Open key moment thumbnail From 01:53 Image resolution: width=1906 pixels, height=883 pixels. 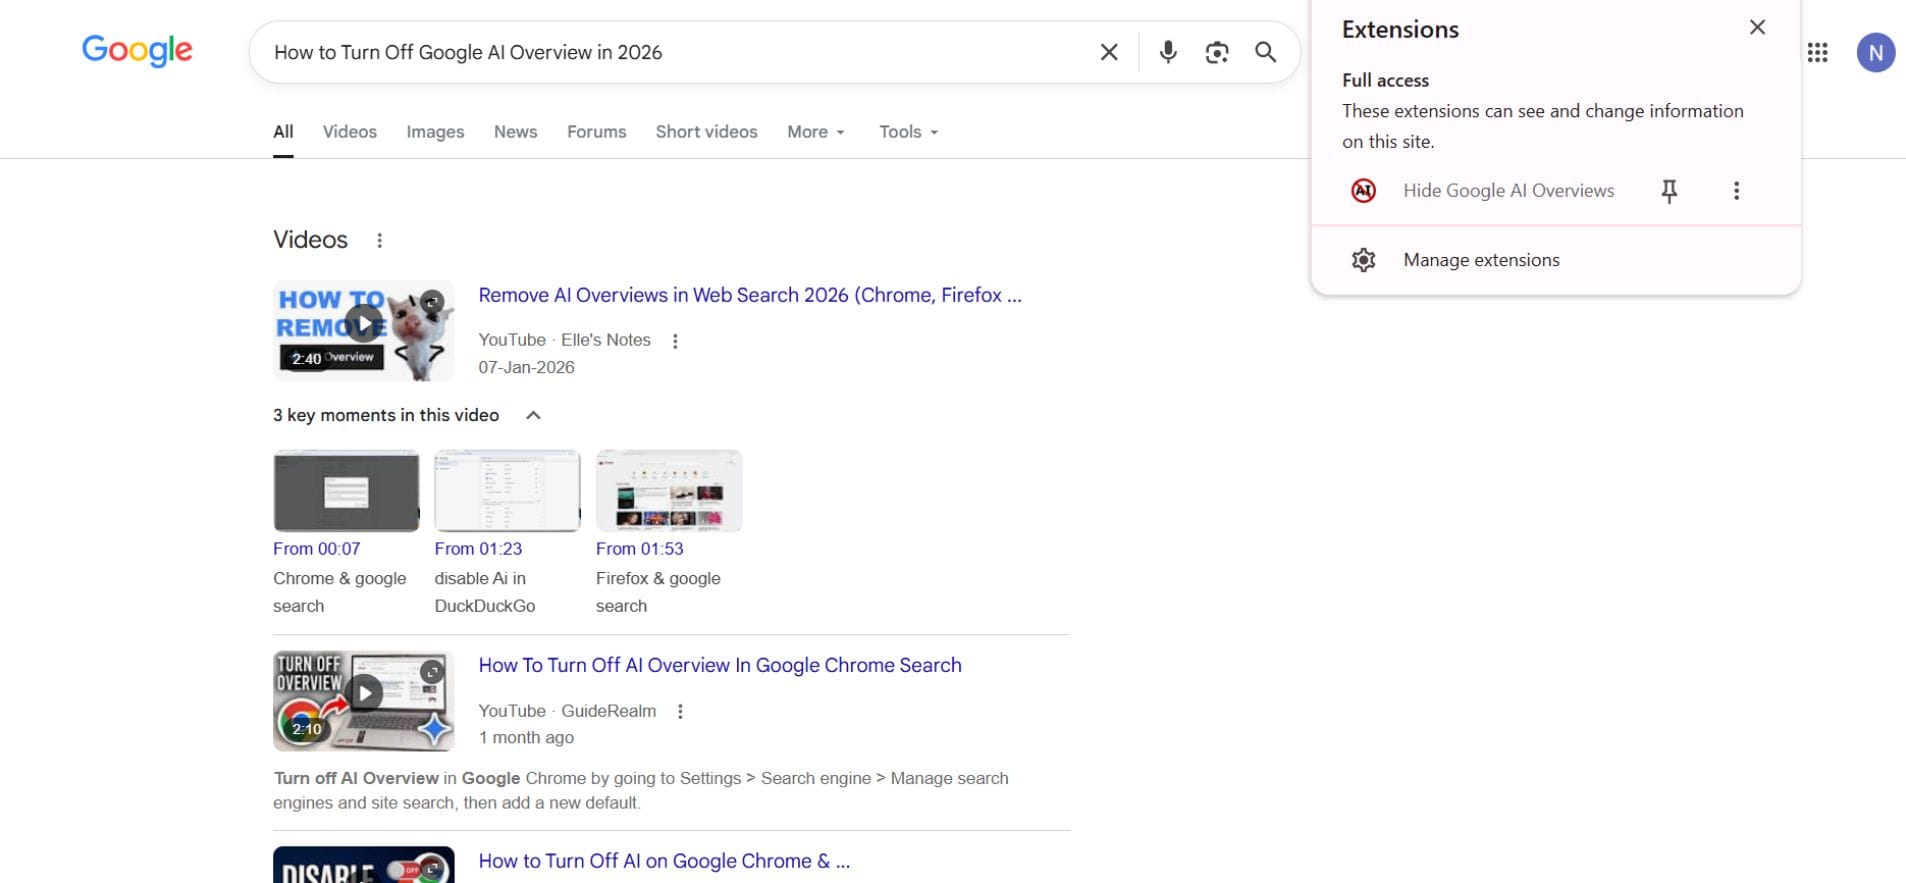coord(669,491)
